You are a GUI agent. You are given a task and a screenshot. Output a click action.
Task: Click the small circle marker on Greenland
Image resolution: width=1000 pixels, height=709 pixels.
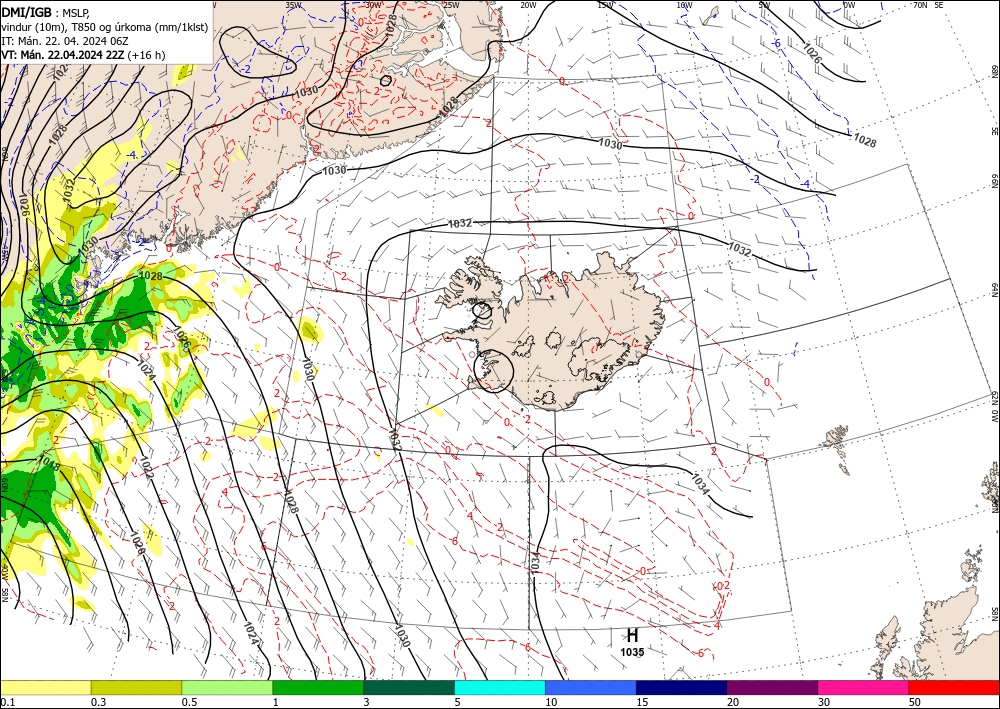click(385, 80)
